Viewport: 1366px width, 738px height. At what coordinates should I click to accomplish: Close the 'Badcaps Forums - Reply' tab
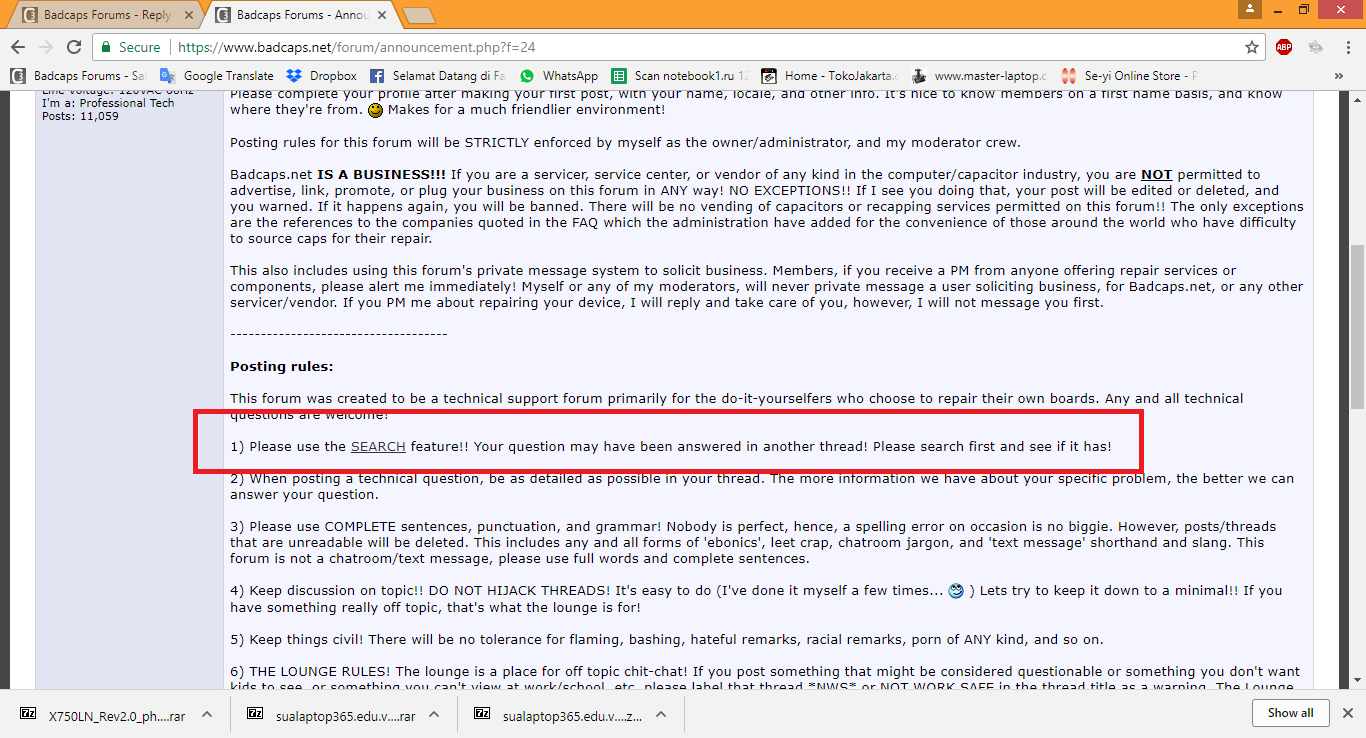coord(189,15)
